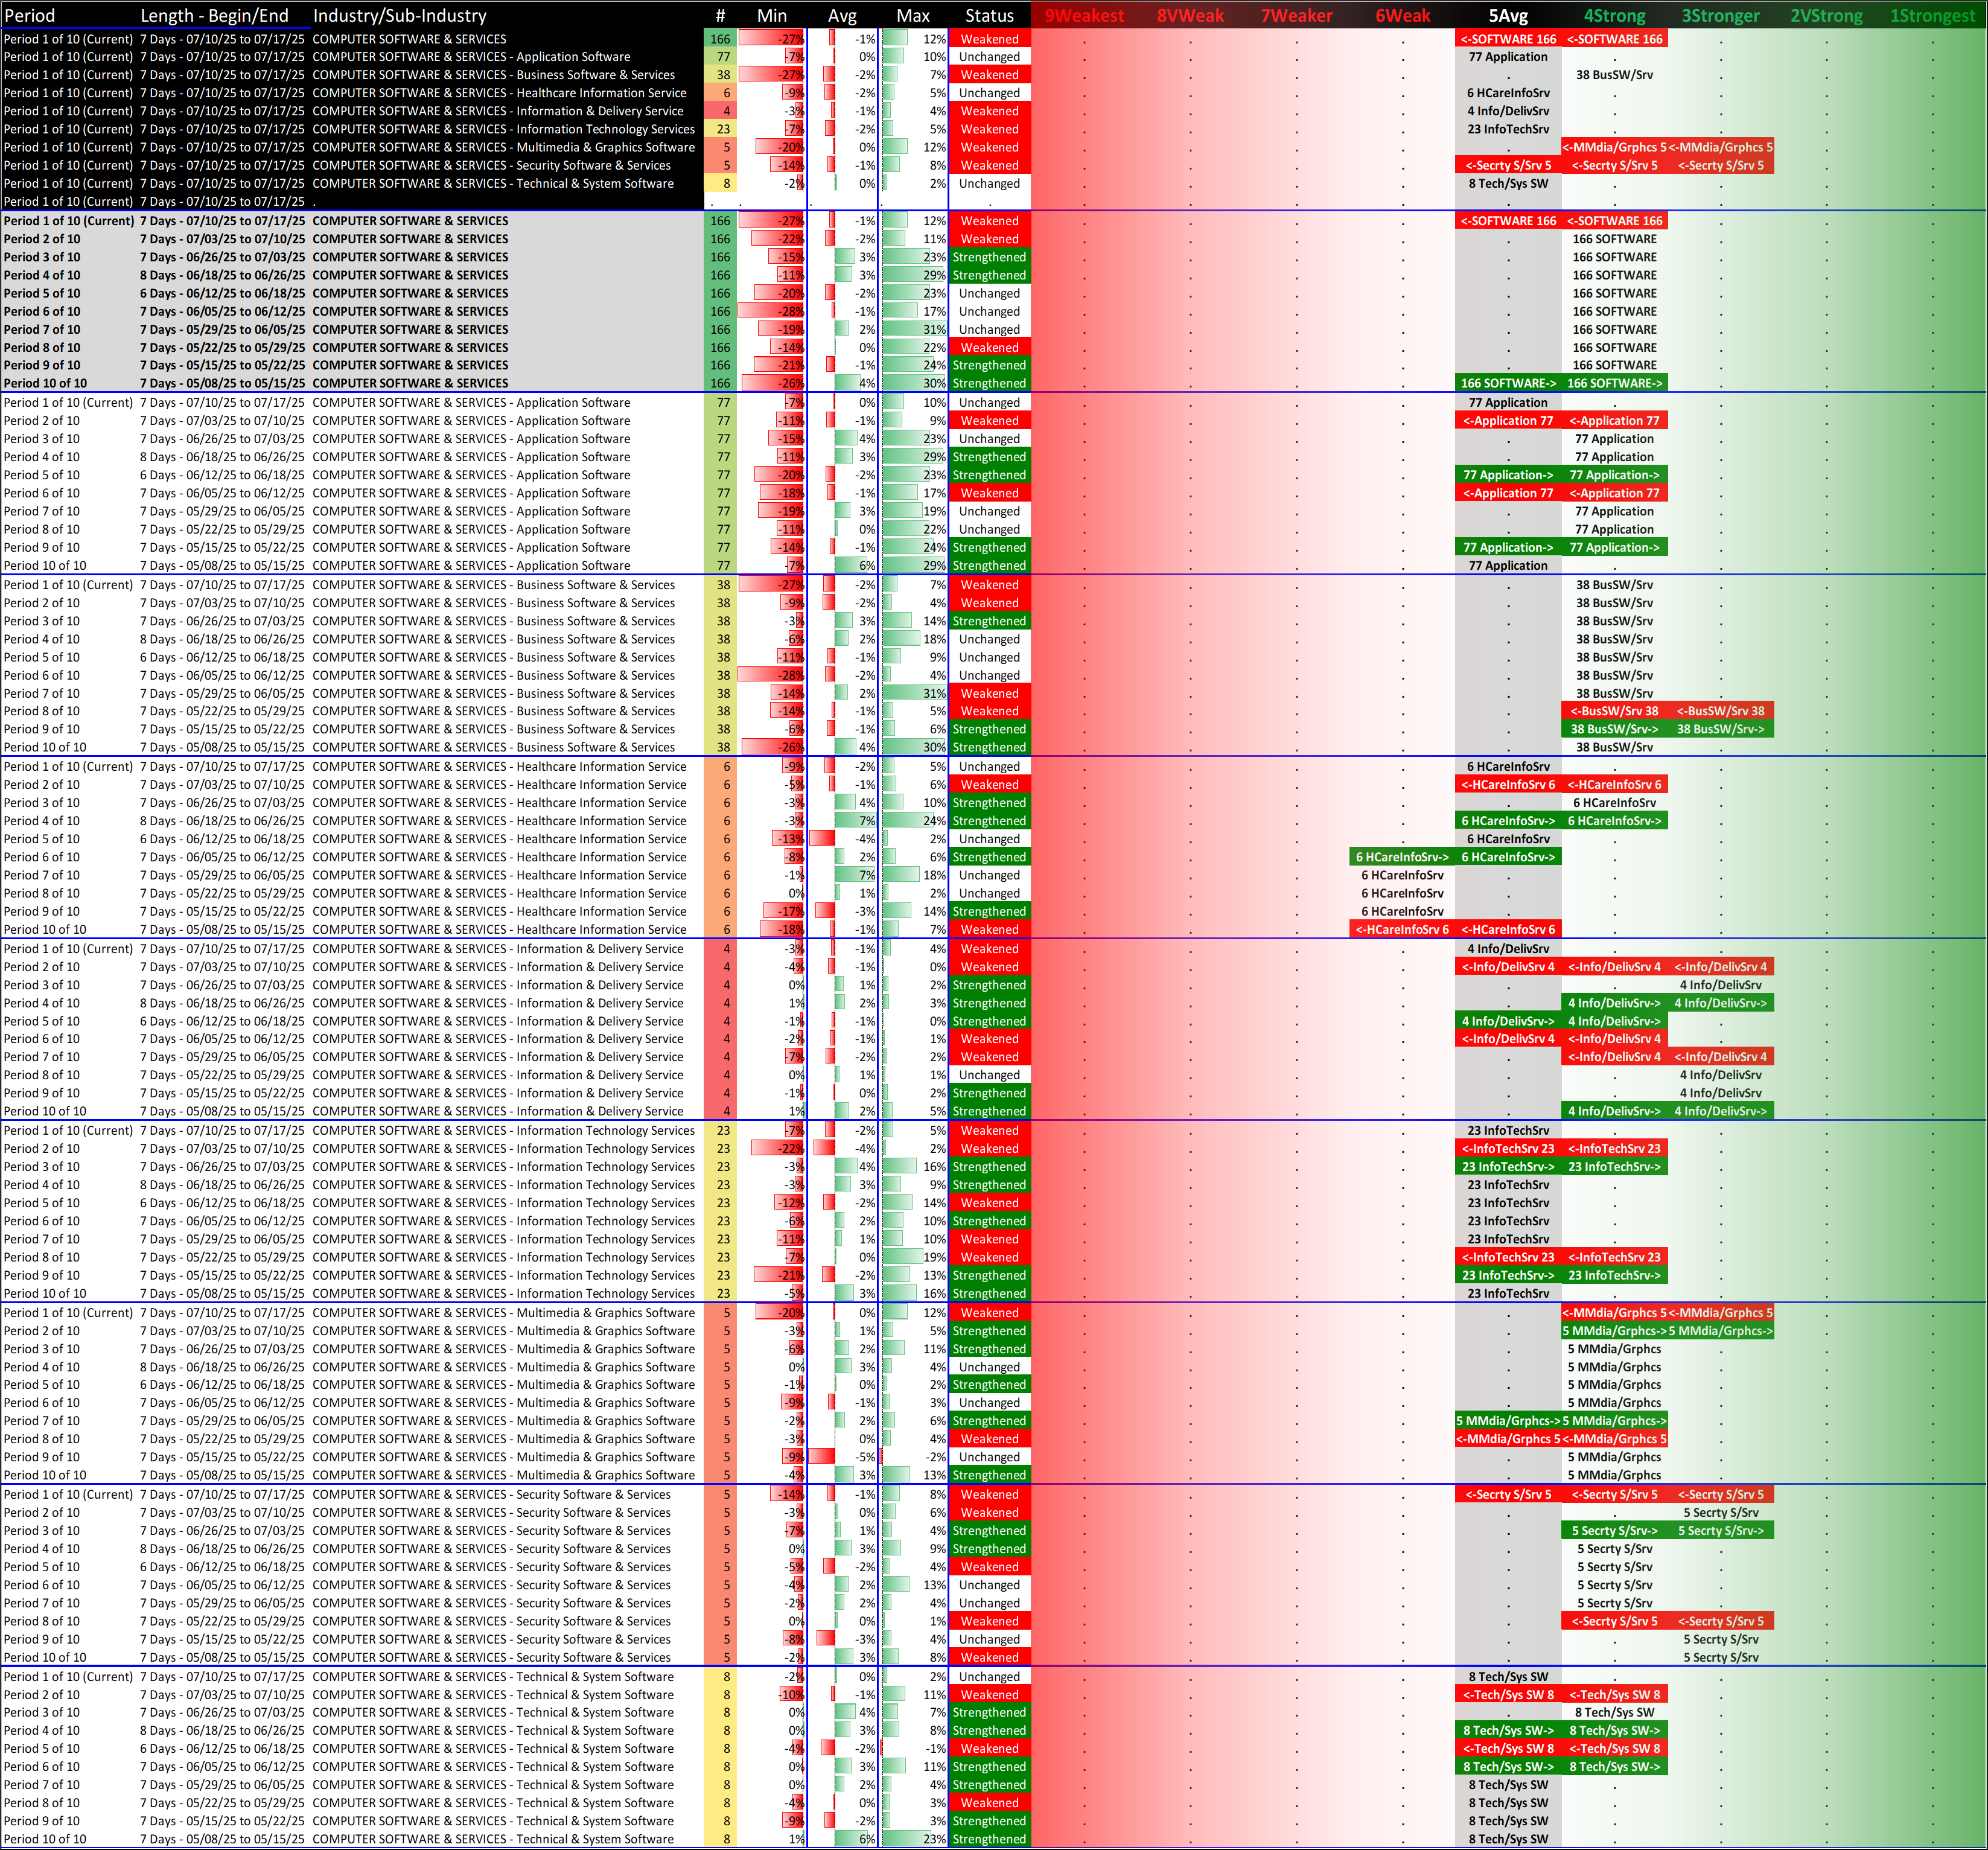Select the '9Weakest' rating column header

point(1084,15)
